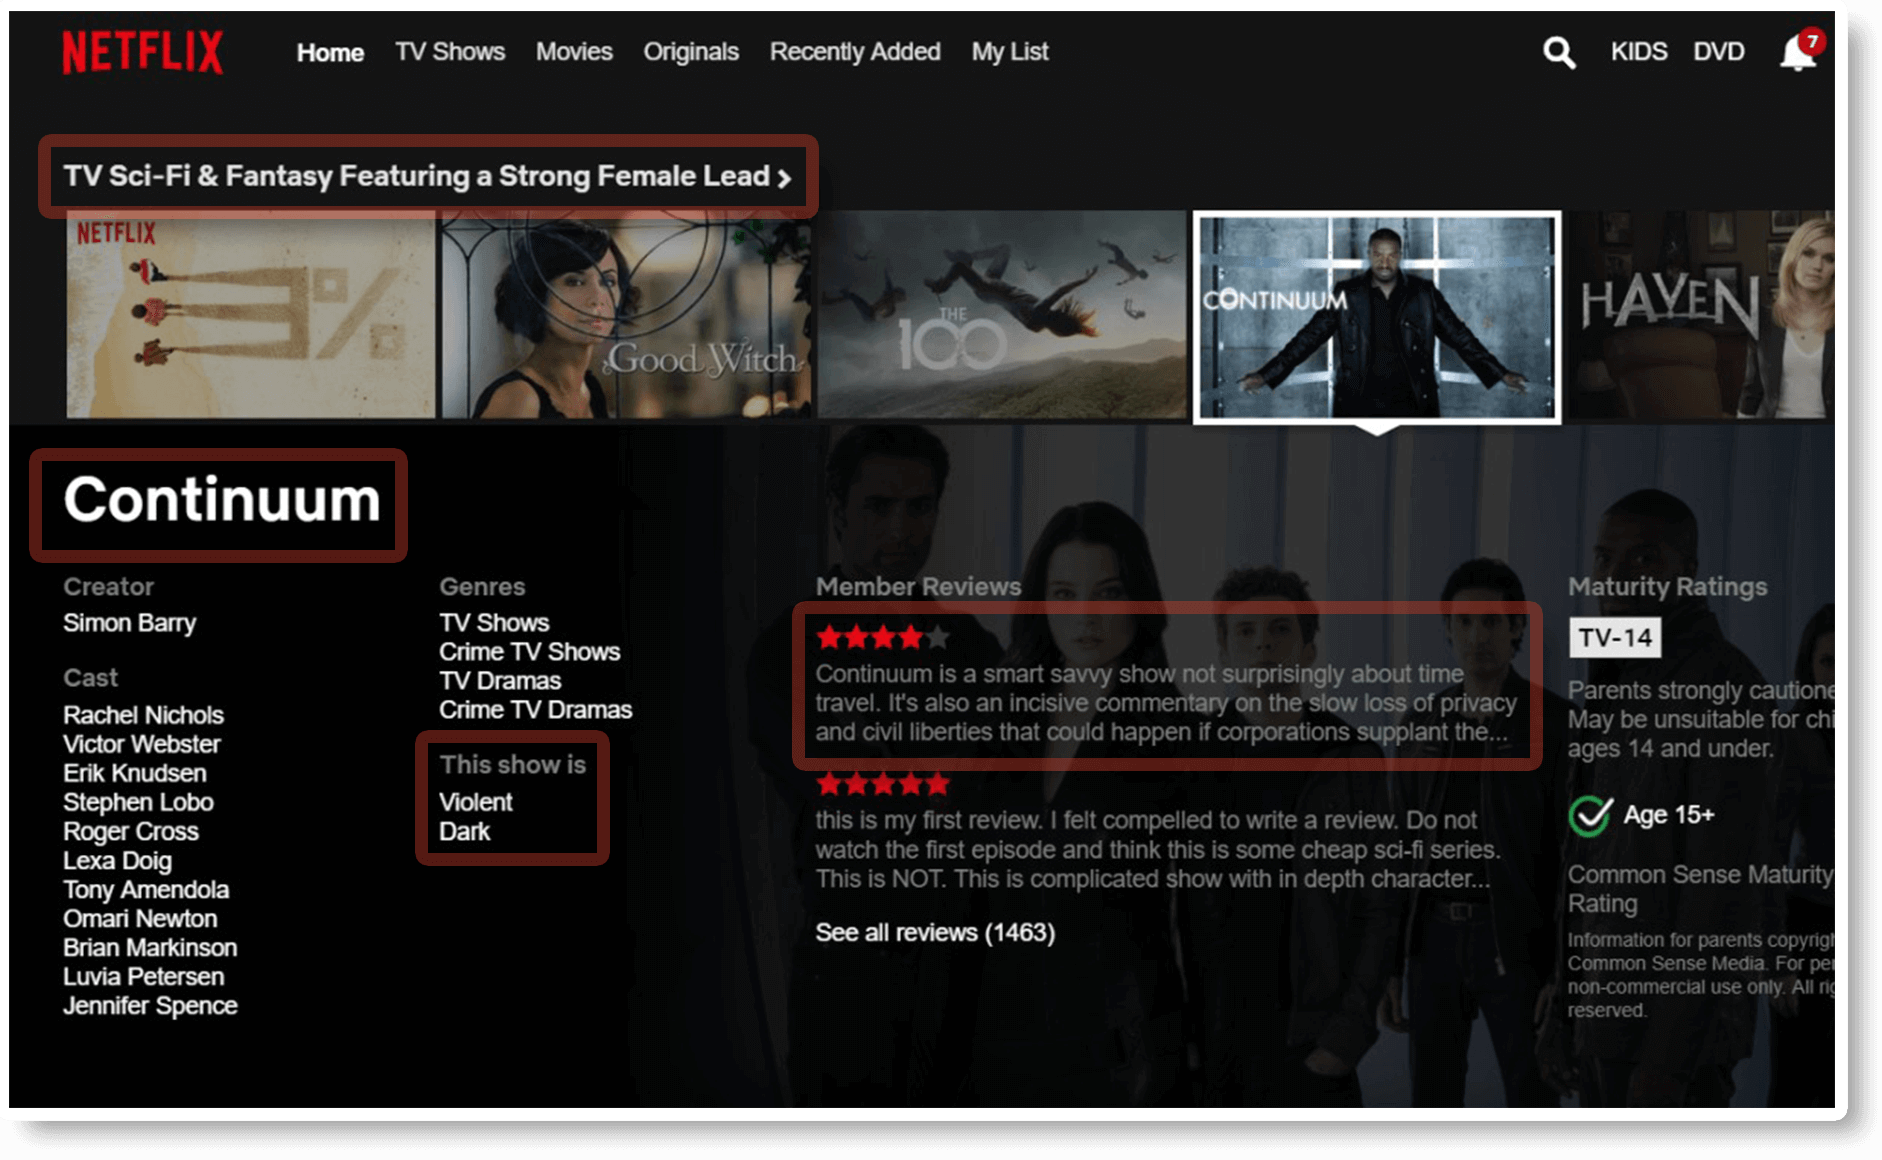Image resolution: width=1882 pixels, height=1160 pixels.
Task: Select the Violent tag
Action: pos(476,802)
